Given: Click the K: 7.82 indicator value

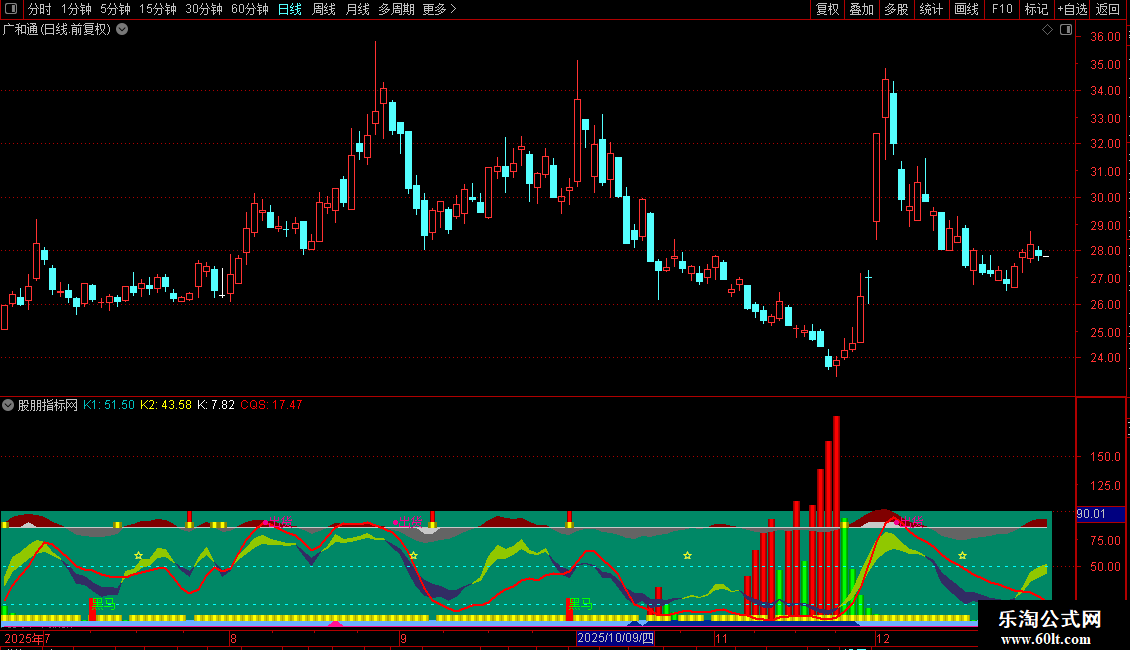Looking at the screenshot, I should pos(215,405).
